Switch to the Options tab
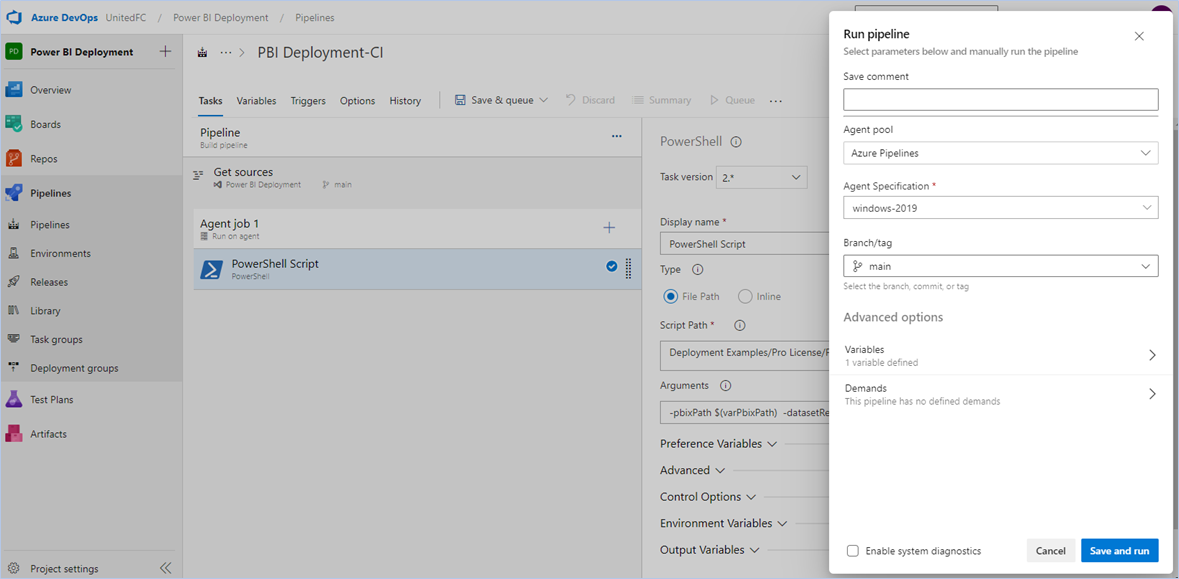Viewport: 1179px width, 579px height. (357, 101)
